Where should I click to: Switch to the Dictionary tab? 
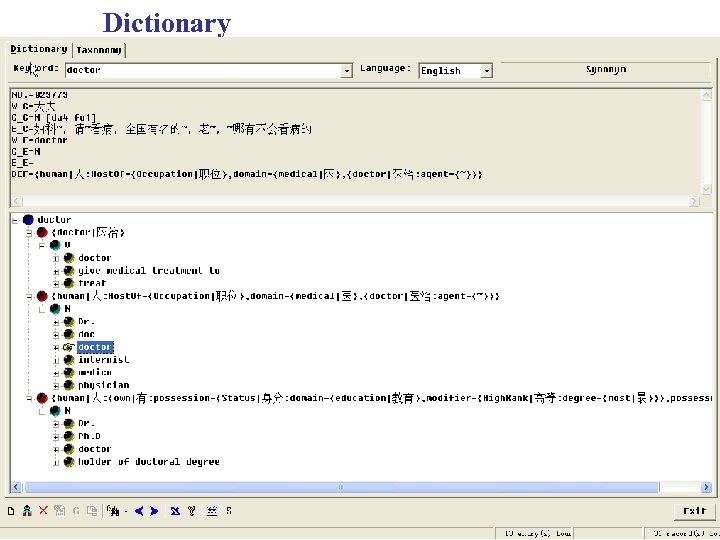point(39,49)
